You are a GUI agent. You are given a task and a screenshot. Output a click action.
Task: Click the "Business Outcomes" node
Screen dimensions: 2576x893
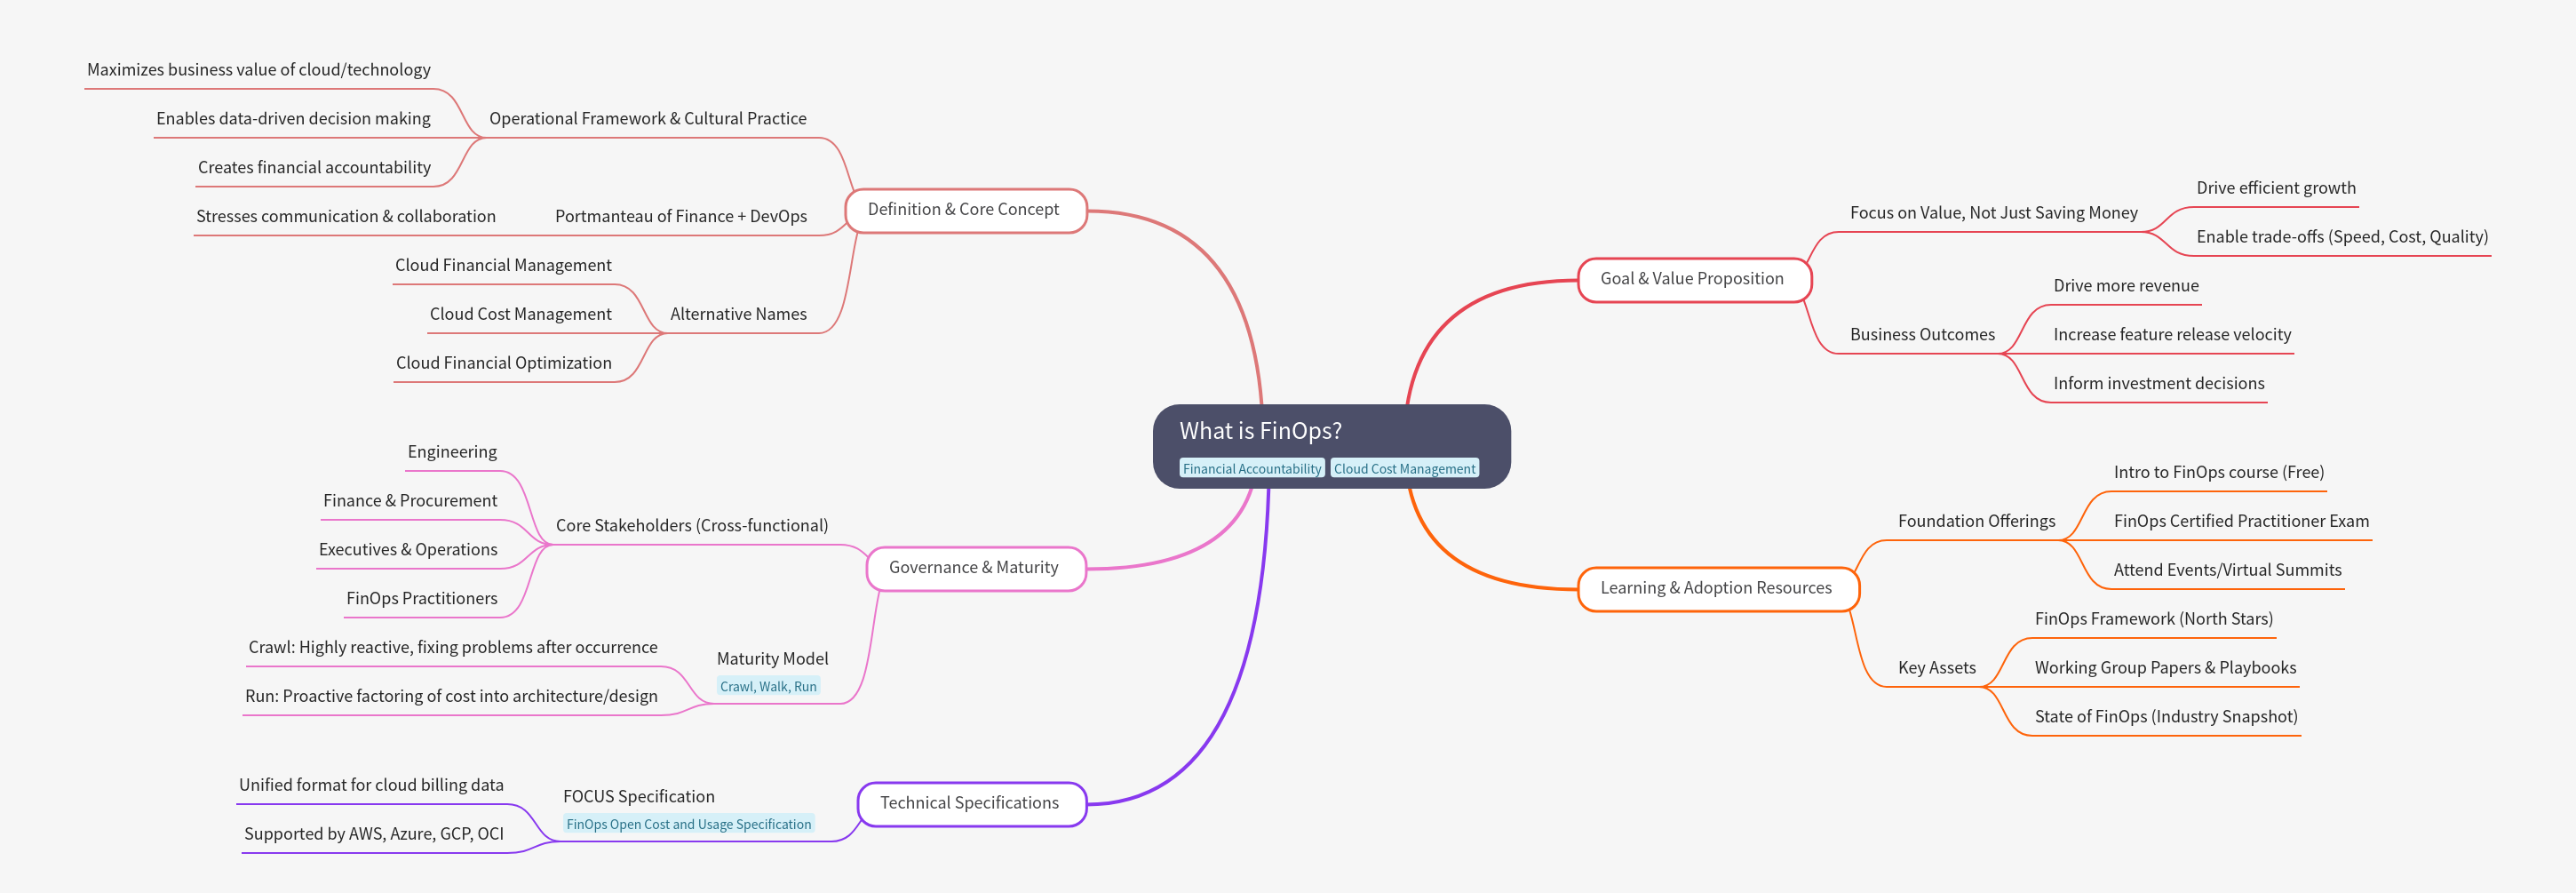tap(1923, 334)
